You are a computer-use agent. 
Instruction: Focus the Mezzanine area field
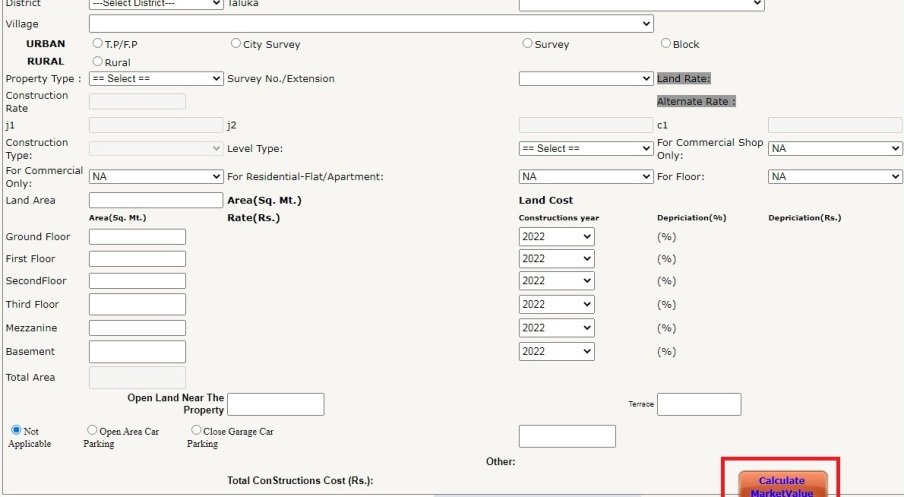pyautogui.click(x=137, y=328)
